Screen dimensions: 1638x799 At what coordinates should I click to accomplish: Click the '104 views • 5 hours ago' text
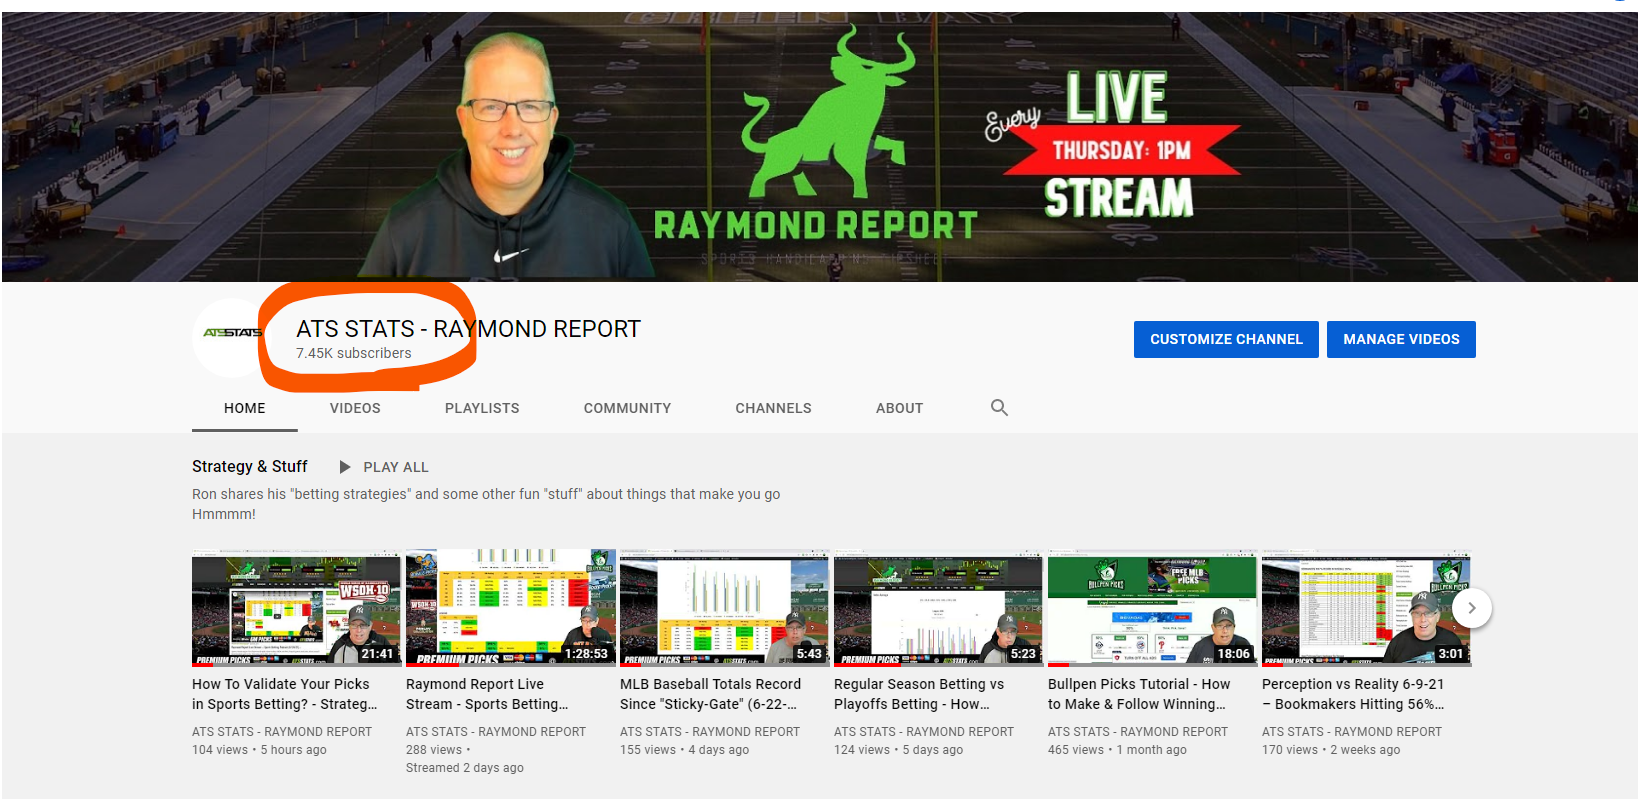pos(259,750)
